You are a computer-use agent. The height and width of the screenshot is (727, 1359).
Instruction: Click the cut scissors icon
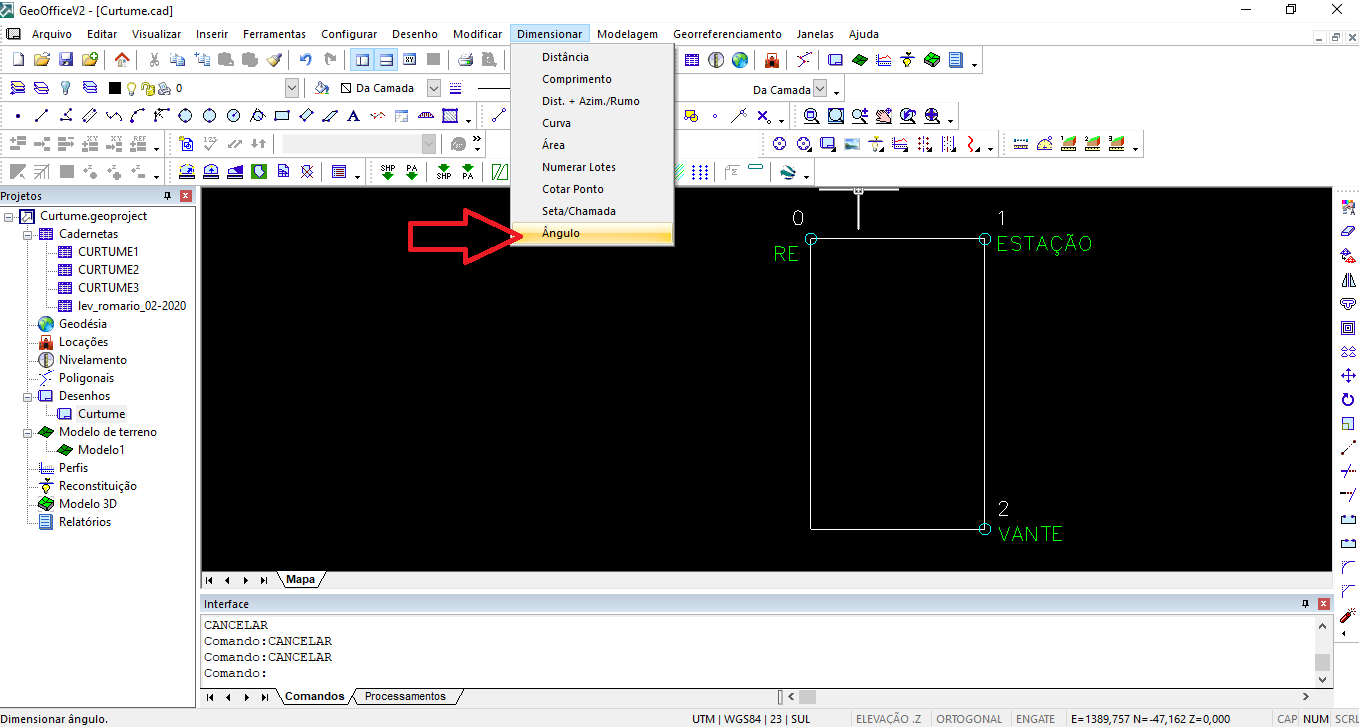point(154,60)
